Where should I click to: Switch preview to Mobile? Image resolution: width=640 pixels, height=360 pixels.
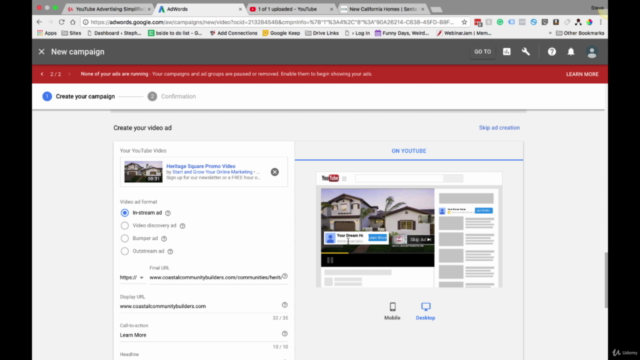(x=392, y=311)
